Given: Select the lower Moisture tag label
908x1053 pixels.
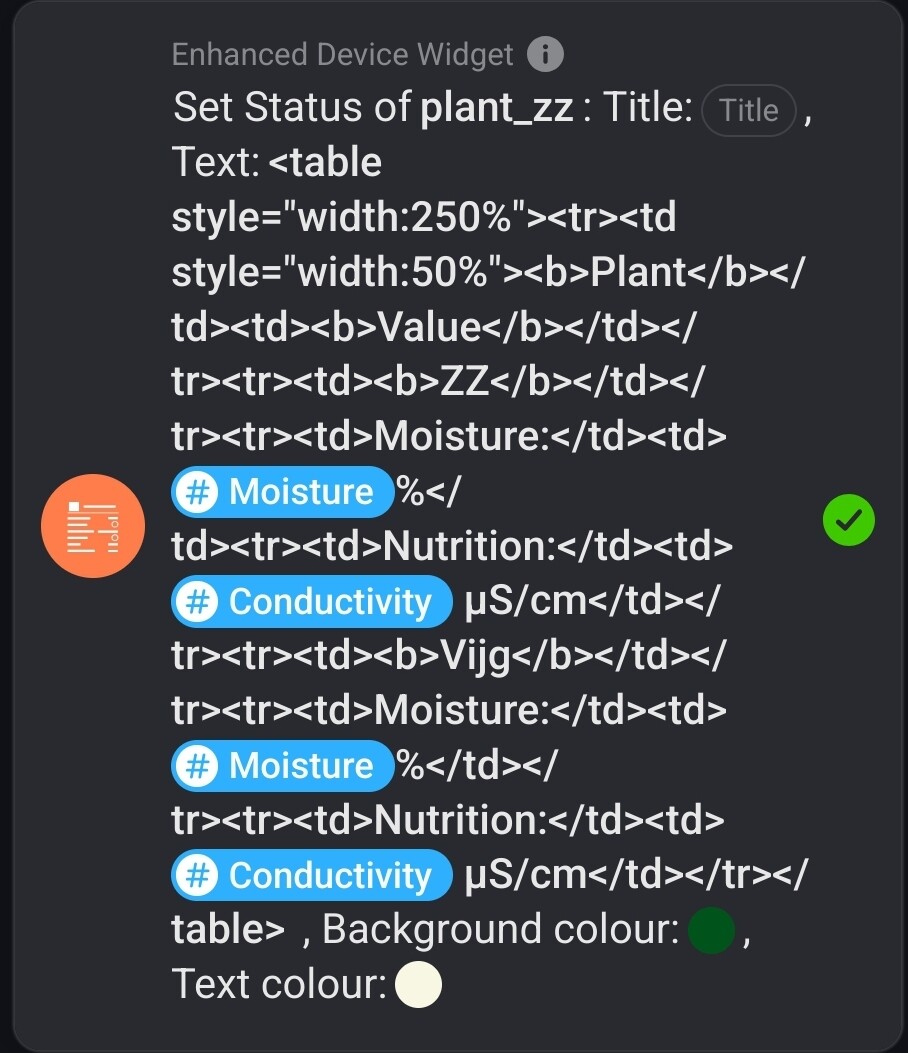Looking at the screenshot, I should (301, 766).
